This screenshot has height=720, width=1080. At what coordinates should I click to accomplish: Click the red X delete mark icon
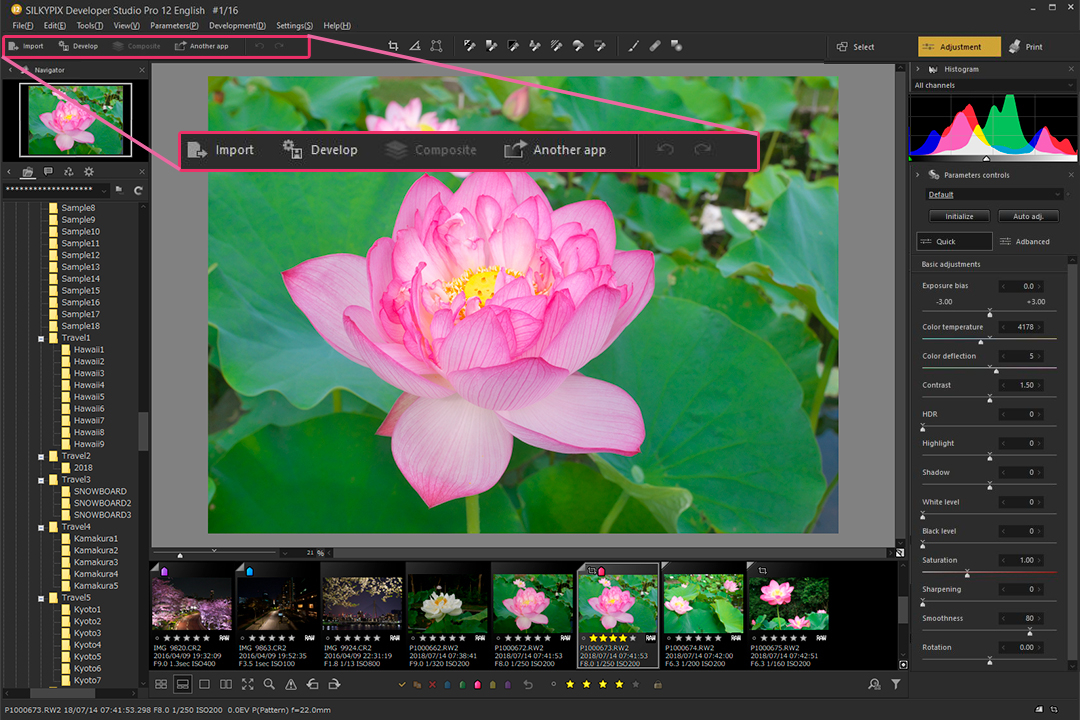pos(433,685)
